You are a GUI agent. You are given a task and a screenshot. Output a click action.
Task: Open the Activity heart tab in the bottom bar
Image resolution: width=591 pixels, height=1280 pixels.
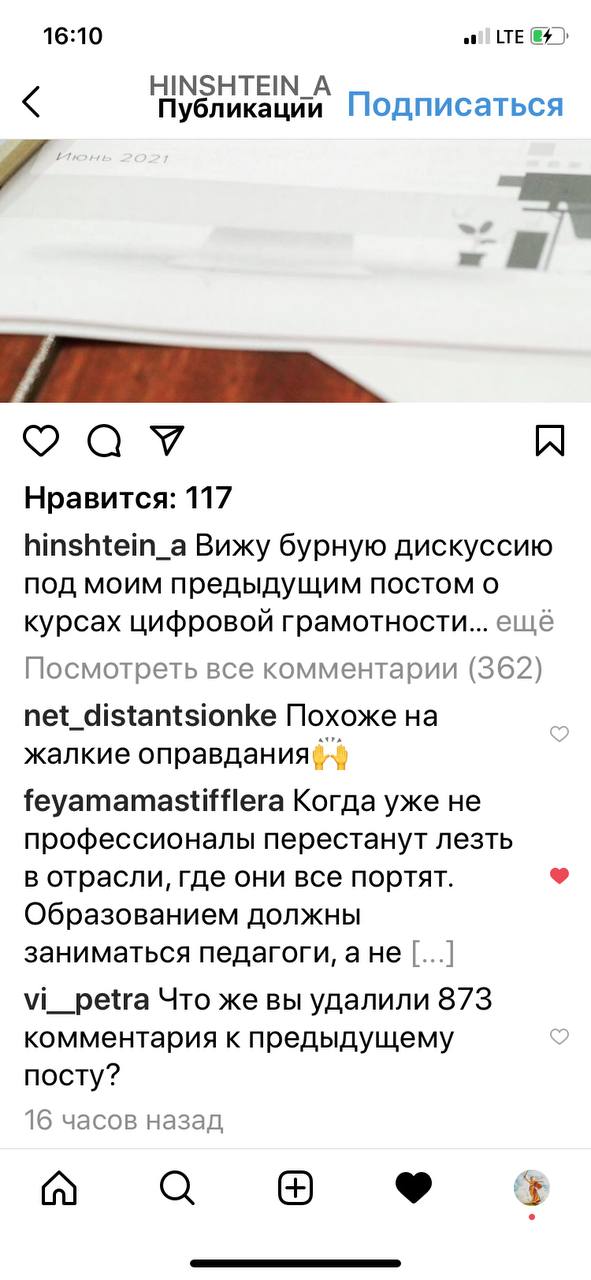coord(413,1188)
